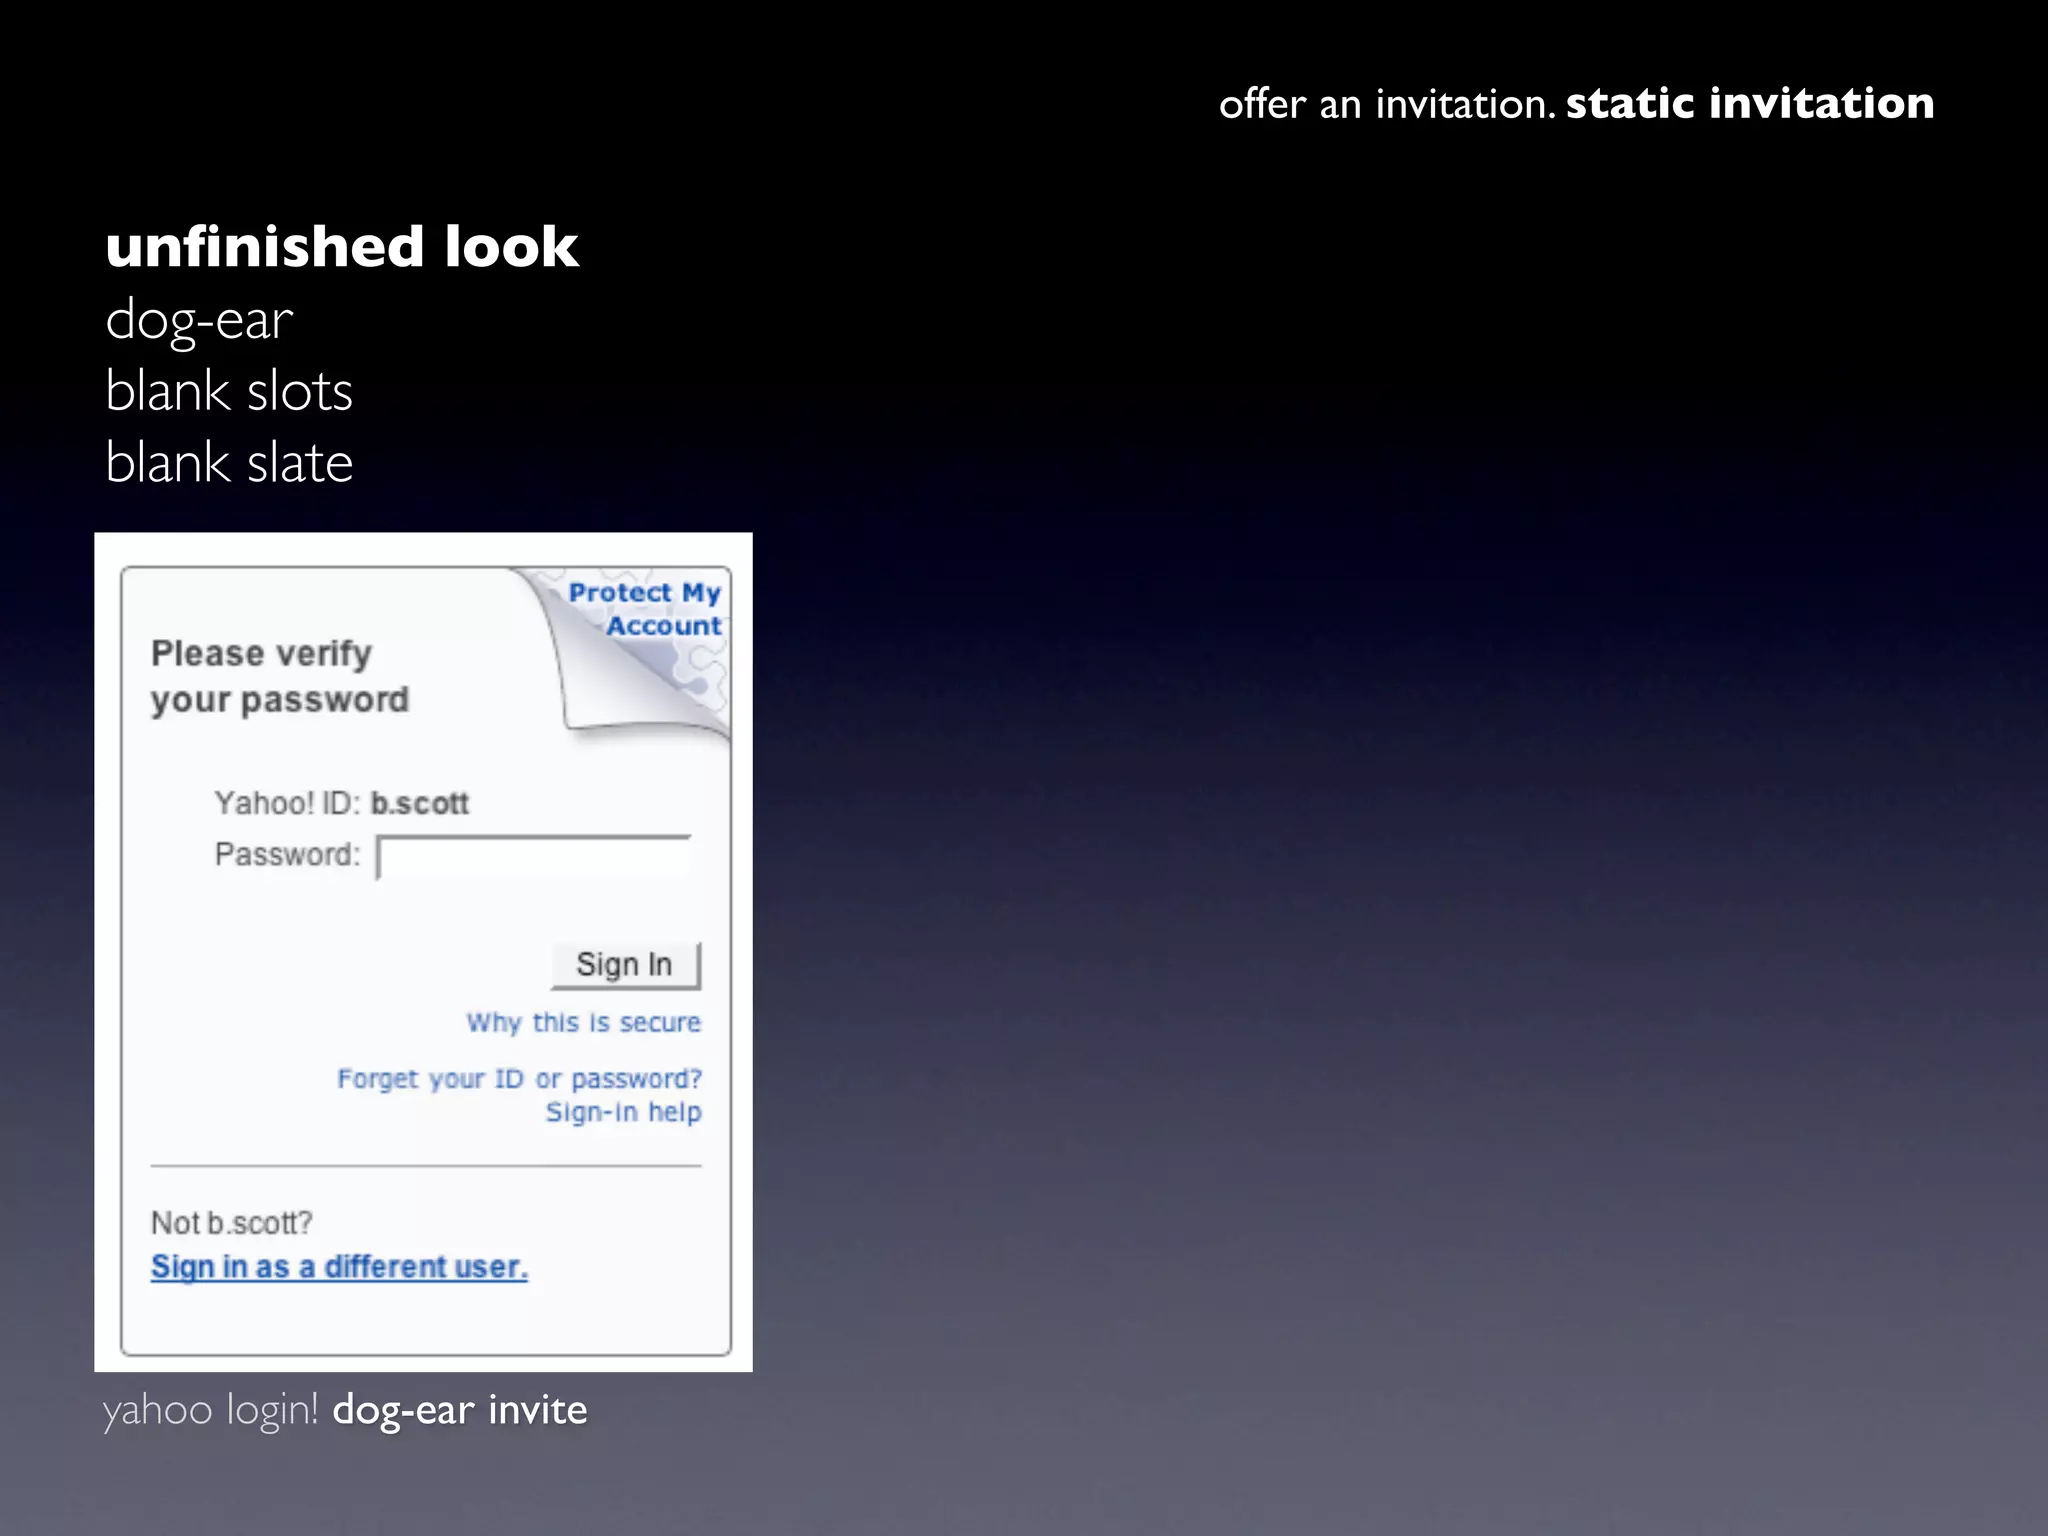Open the Why this is secure link
Screen dimensions: 2048x1536
tap(583, 1023)
